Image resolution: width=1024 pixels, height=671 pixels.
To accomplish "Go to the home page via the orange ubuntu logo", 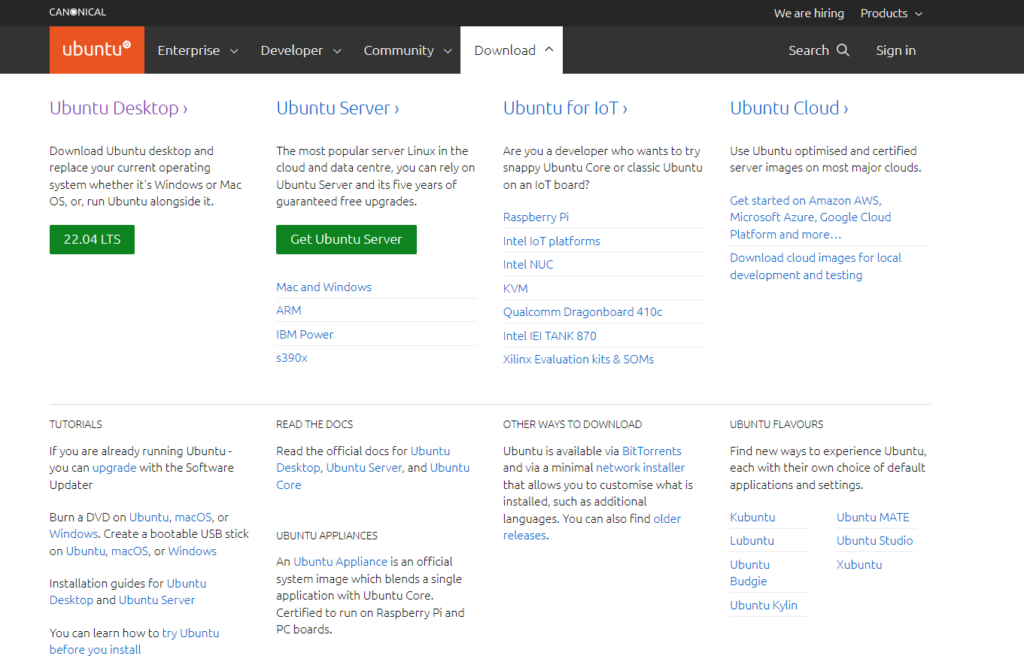I will coord(97,50).
